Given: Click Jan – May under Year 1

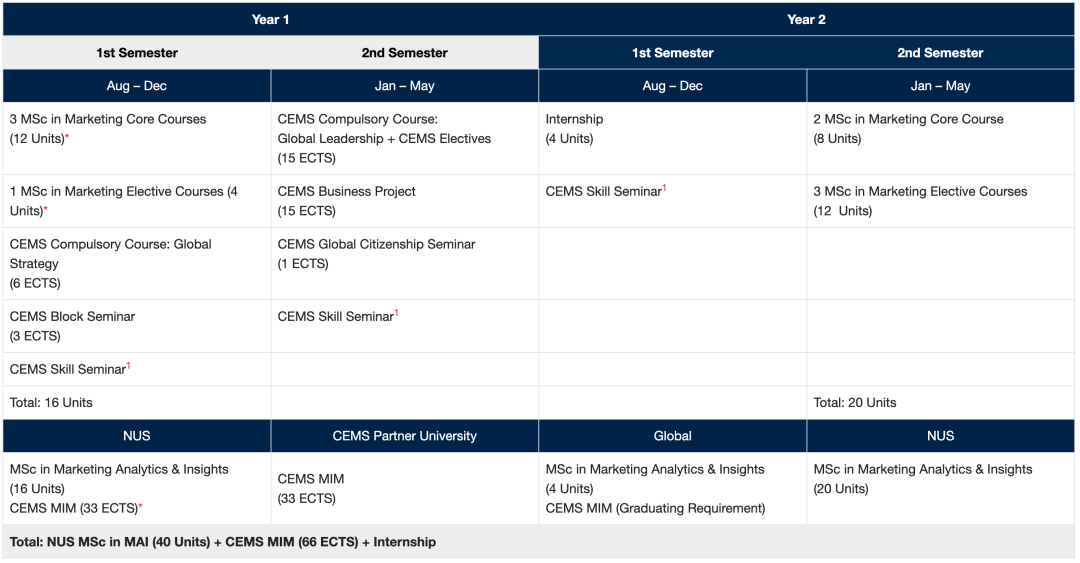Looking at the screenshot, I should pos(404,86).
